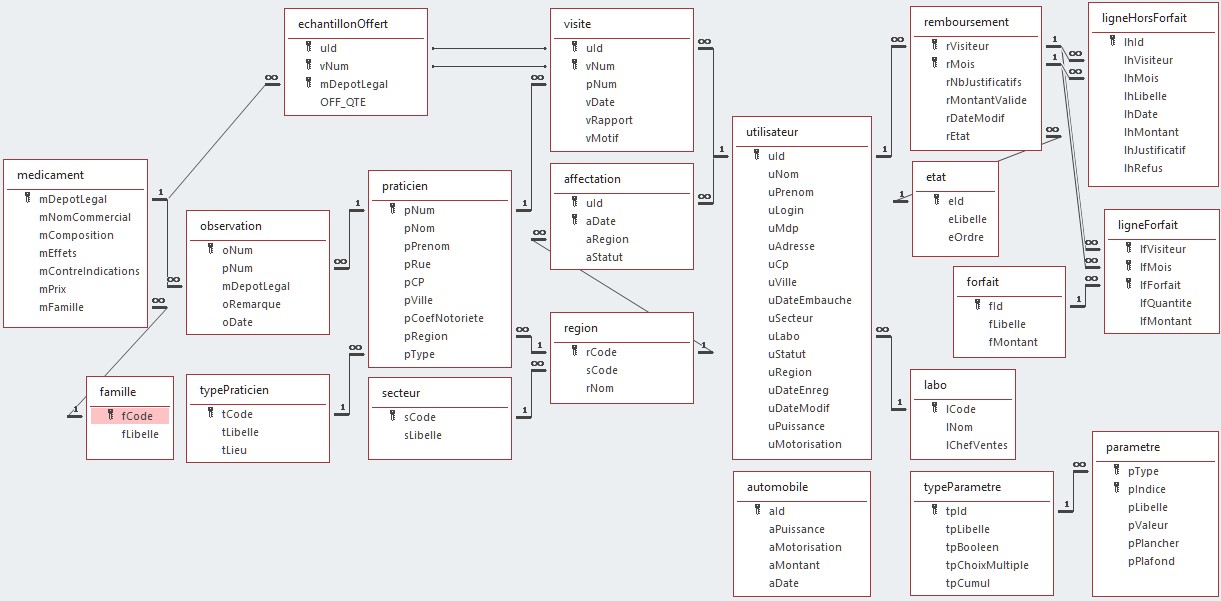This screenshot has width=1221, height=601.
Task: Click the aStatut field in affectation table
Action: (x=606, y=257)
